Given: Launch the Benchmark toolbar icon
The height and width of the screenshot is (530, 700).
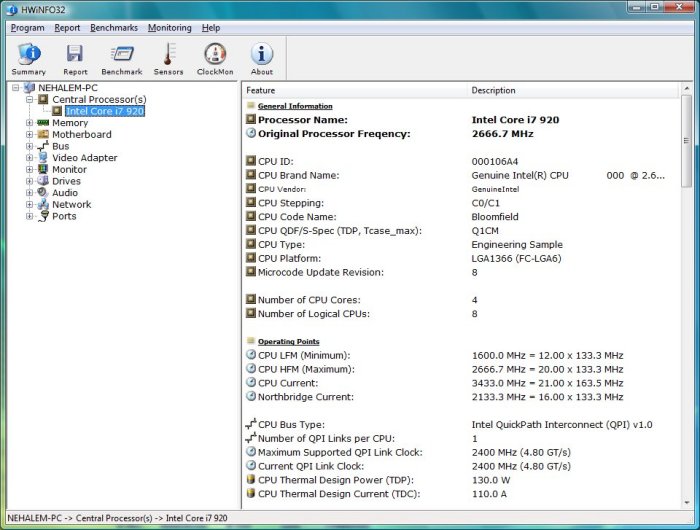Looking at the screenshot, I should (121, 59).
